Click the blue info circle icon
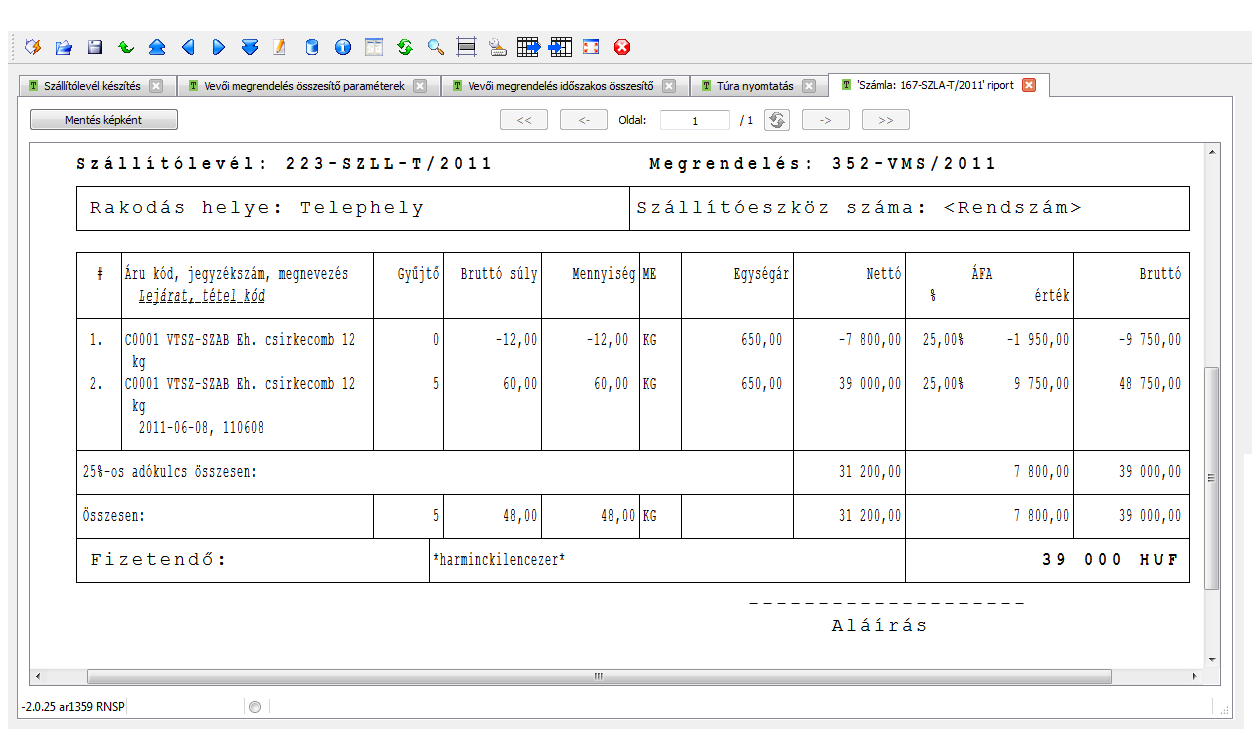 343,47
